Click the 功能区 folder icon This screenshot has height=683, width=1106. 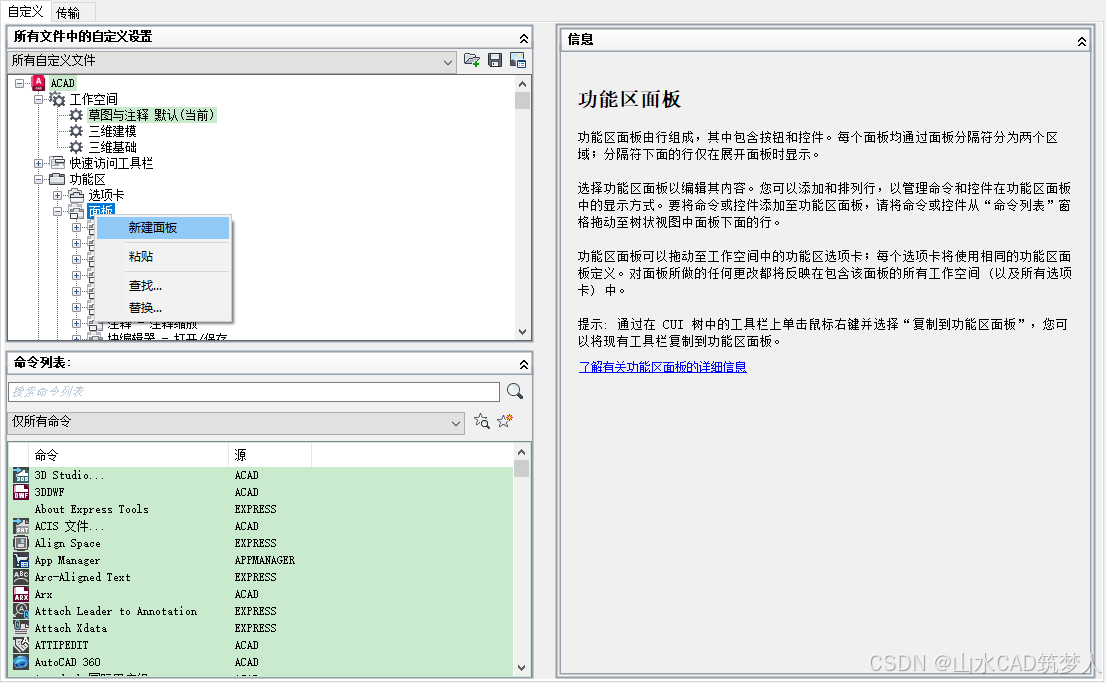(58, 179)
